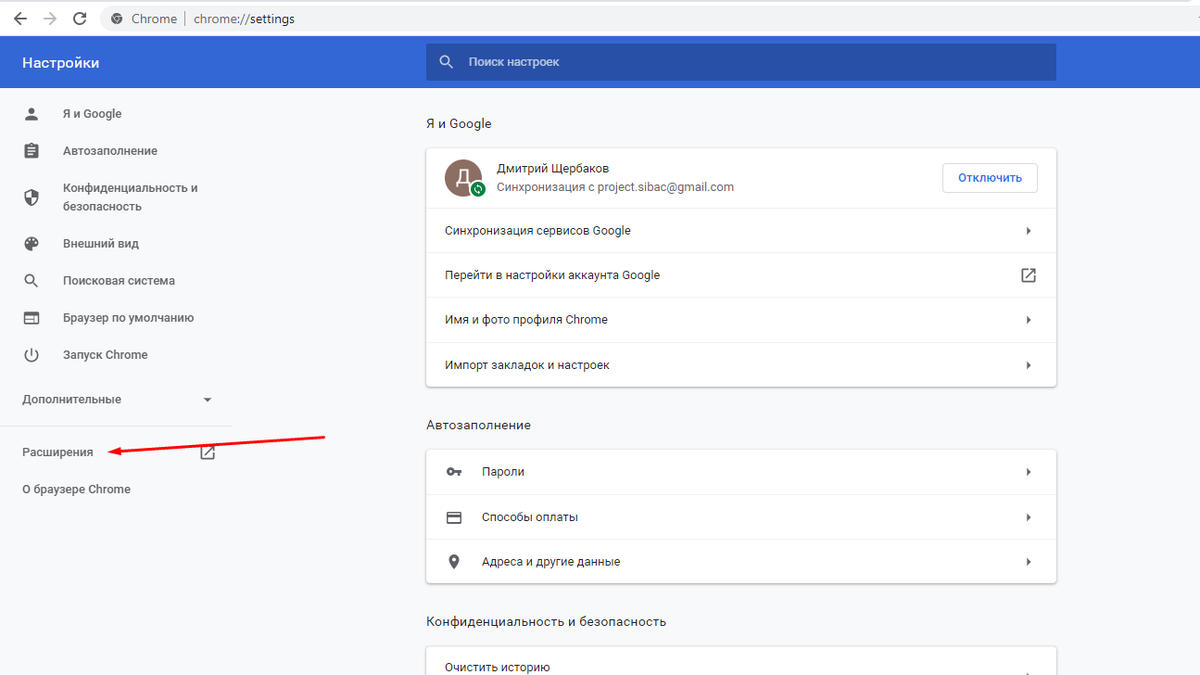The width and height of the screenshot is (1200, 675).
Task: Click the external link icon next to Расширения
Action: pyautogui.click(x=207, y=452)
